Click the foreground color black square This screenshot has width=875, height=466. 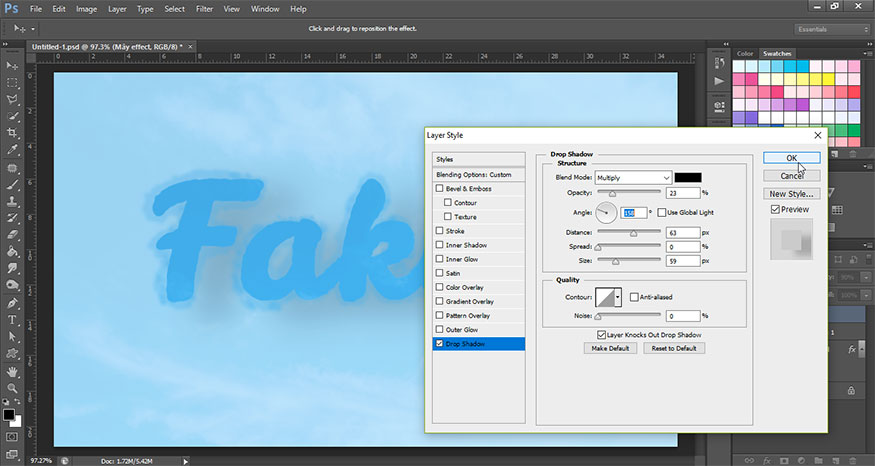click(8, 415)
